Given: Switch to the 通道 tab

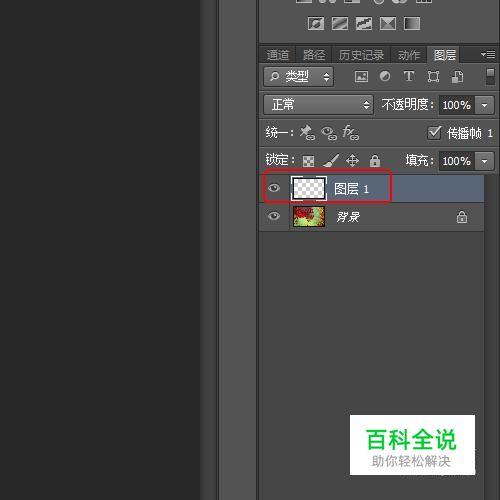Looking at the screenshot, I should coord(277,55).
